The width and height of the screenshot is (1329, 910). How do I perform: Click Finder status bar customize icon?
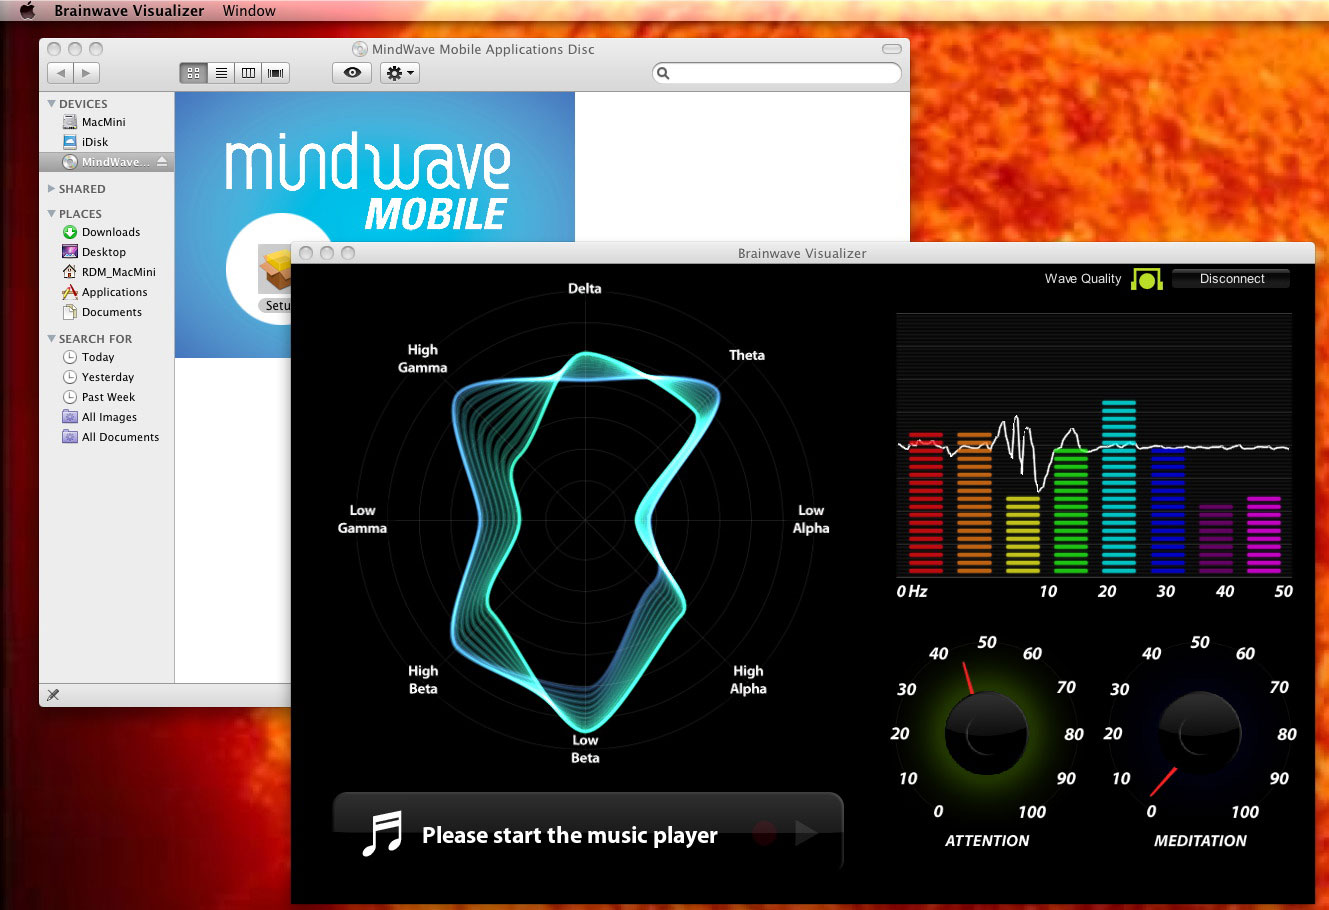[x=53, y=695]
